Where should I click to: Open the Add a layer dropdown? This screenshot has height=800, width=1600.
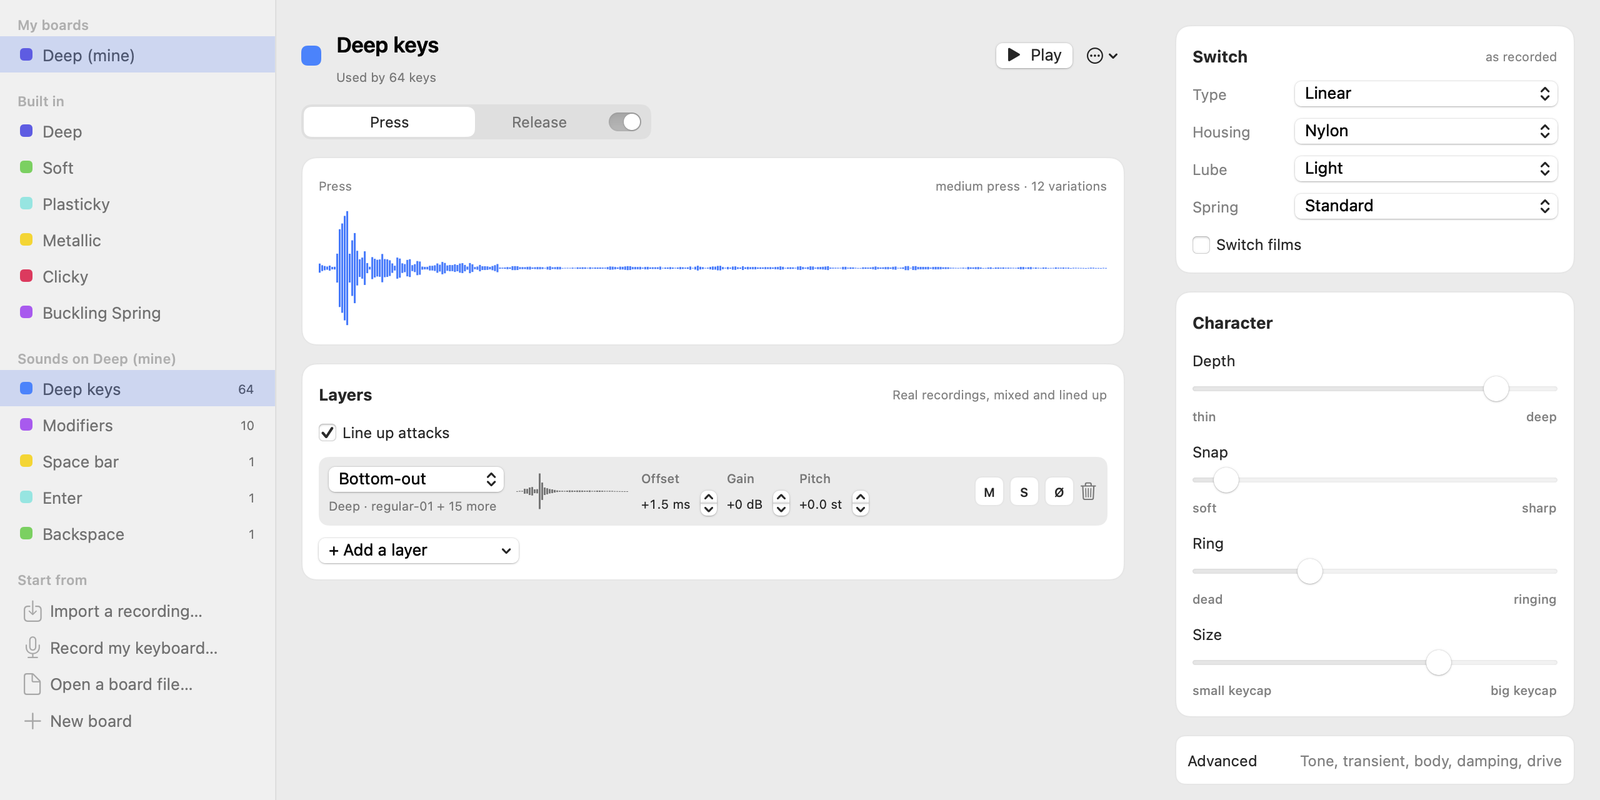point(419,550)
